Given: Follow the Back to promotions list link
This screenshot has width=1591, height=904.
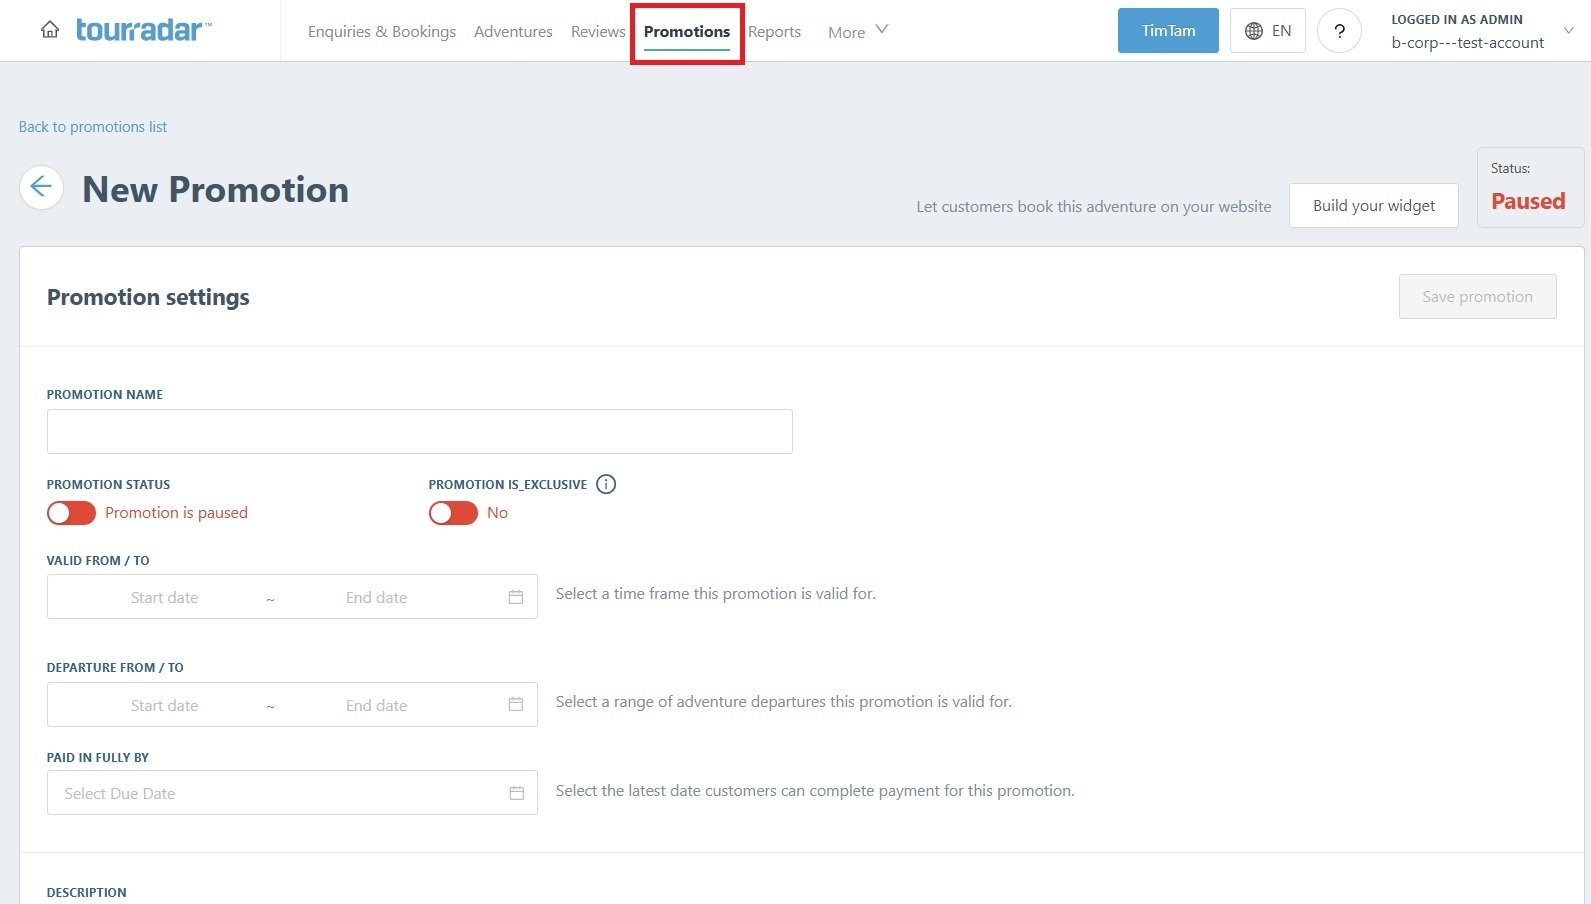Looking at the screenshot, I should 93,127.
